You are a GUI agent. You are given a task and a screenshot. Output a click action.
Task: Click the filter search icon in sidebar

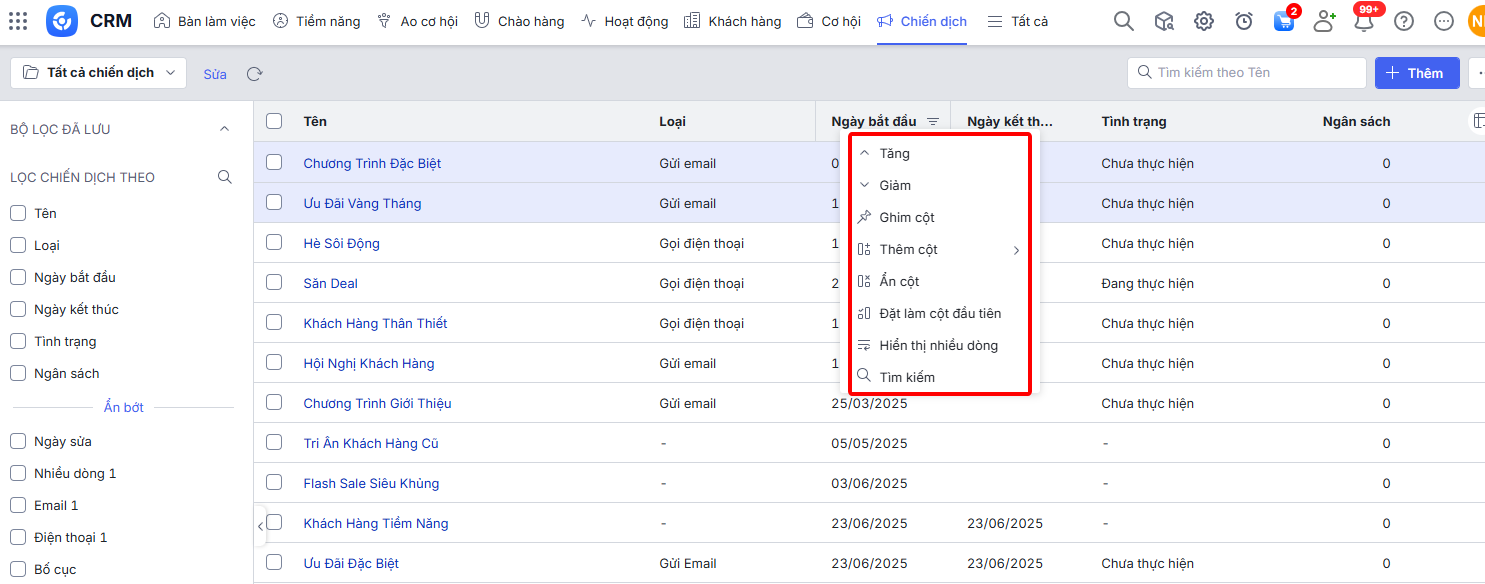225,177
